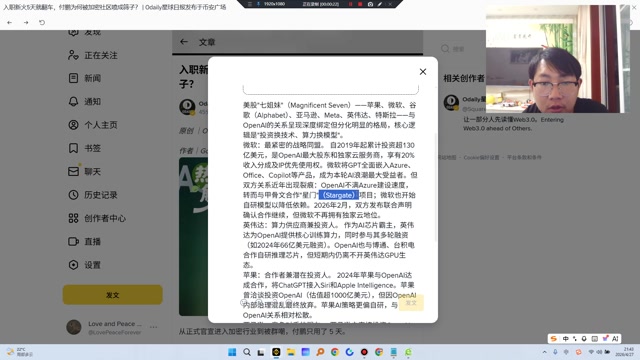Image resolution: width=640 pixels, height=360 pixels.
Task: Open 设置 settings in sidebar
Action: pyautogui.click(x=84, y=265)
